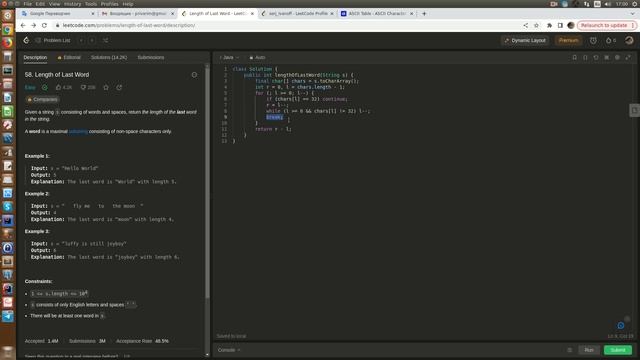Bookmark this page with the star icon
The width and height of the screenshot is (640, 360).
[x=536, y=25]
